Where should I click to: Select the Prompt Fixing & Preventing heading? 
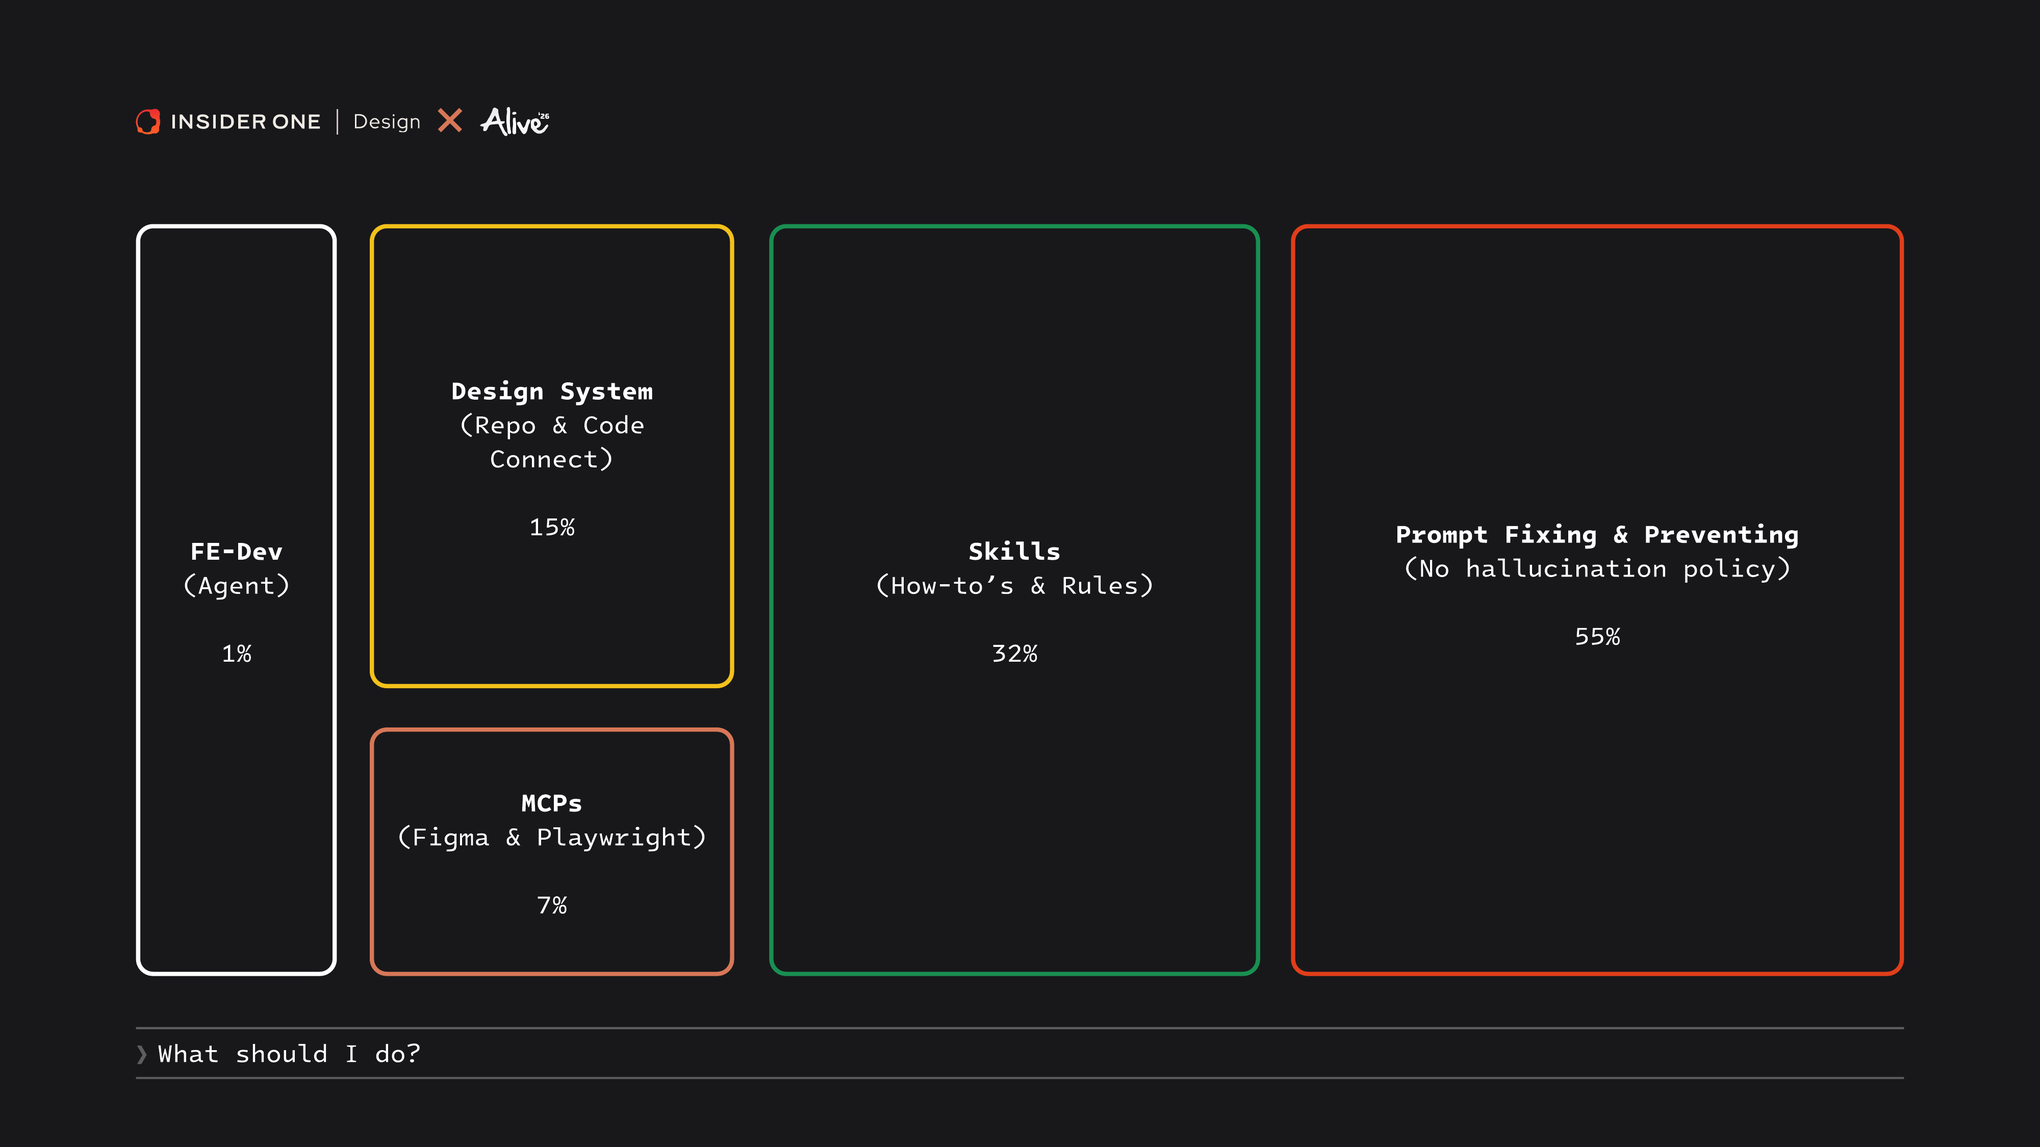[1597, 535]
